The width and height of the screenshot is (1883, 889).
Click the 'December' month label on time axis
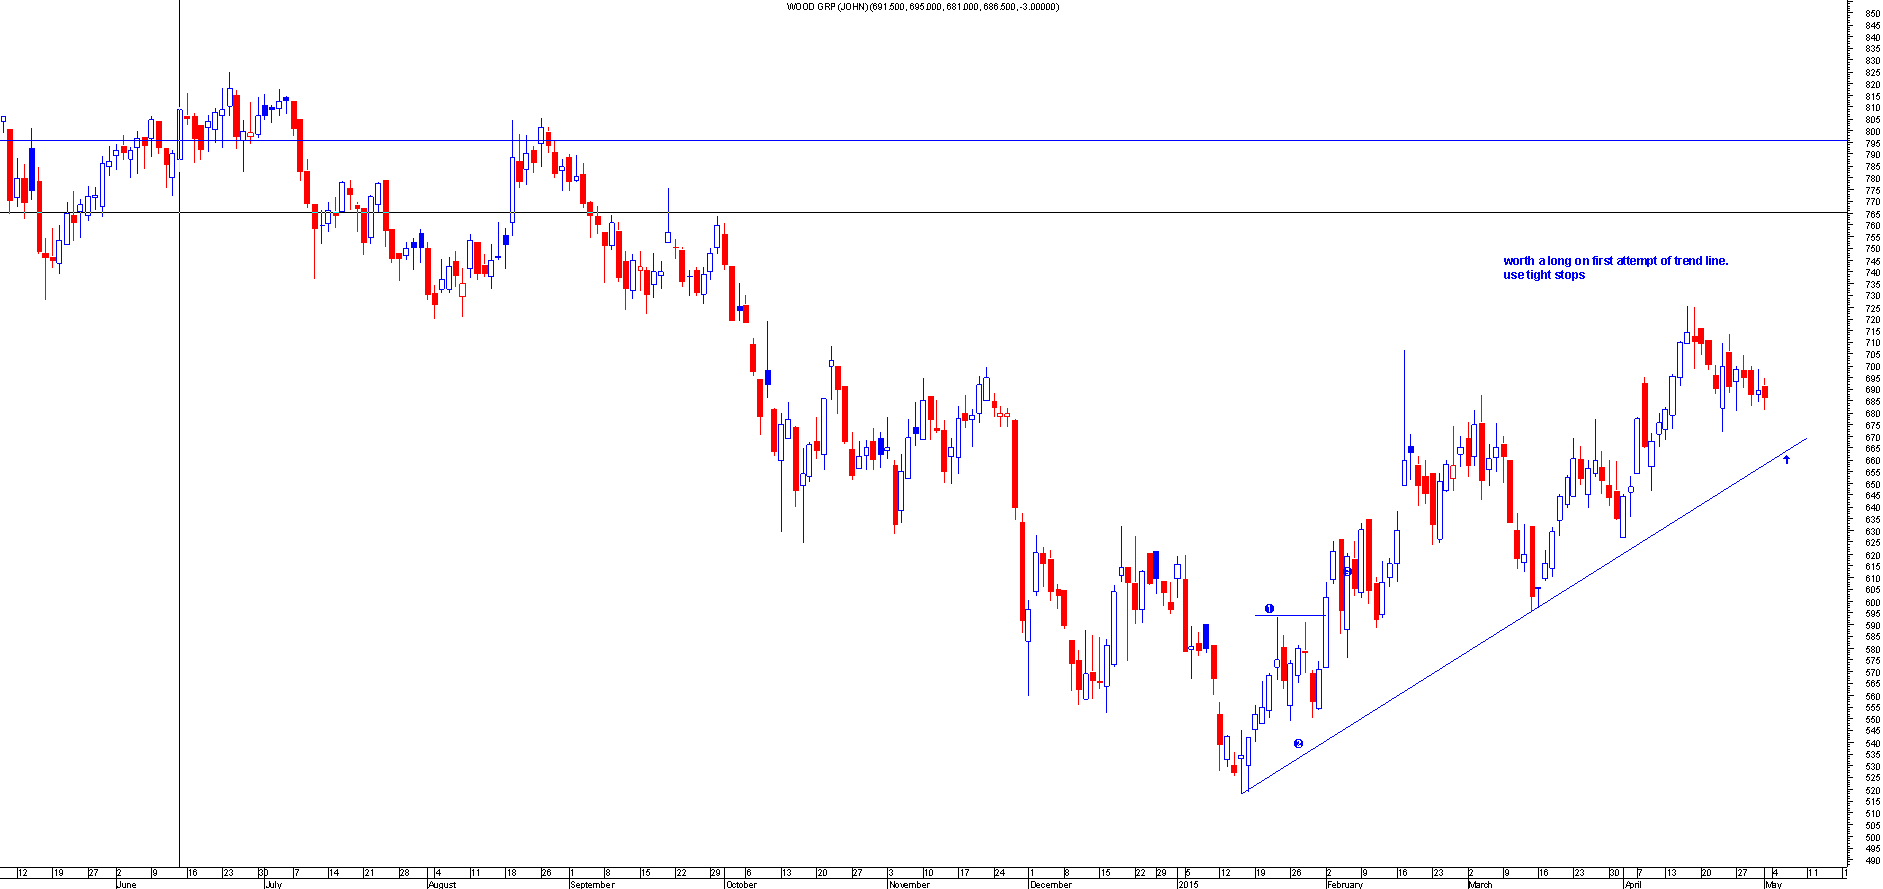click(1050, 884)
